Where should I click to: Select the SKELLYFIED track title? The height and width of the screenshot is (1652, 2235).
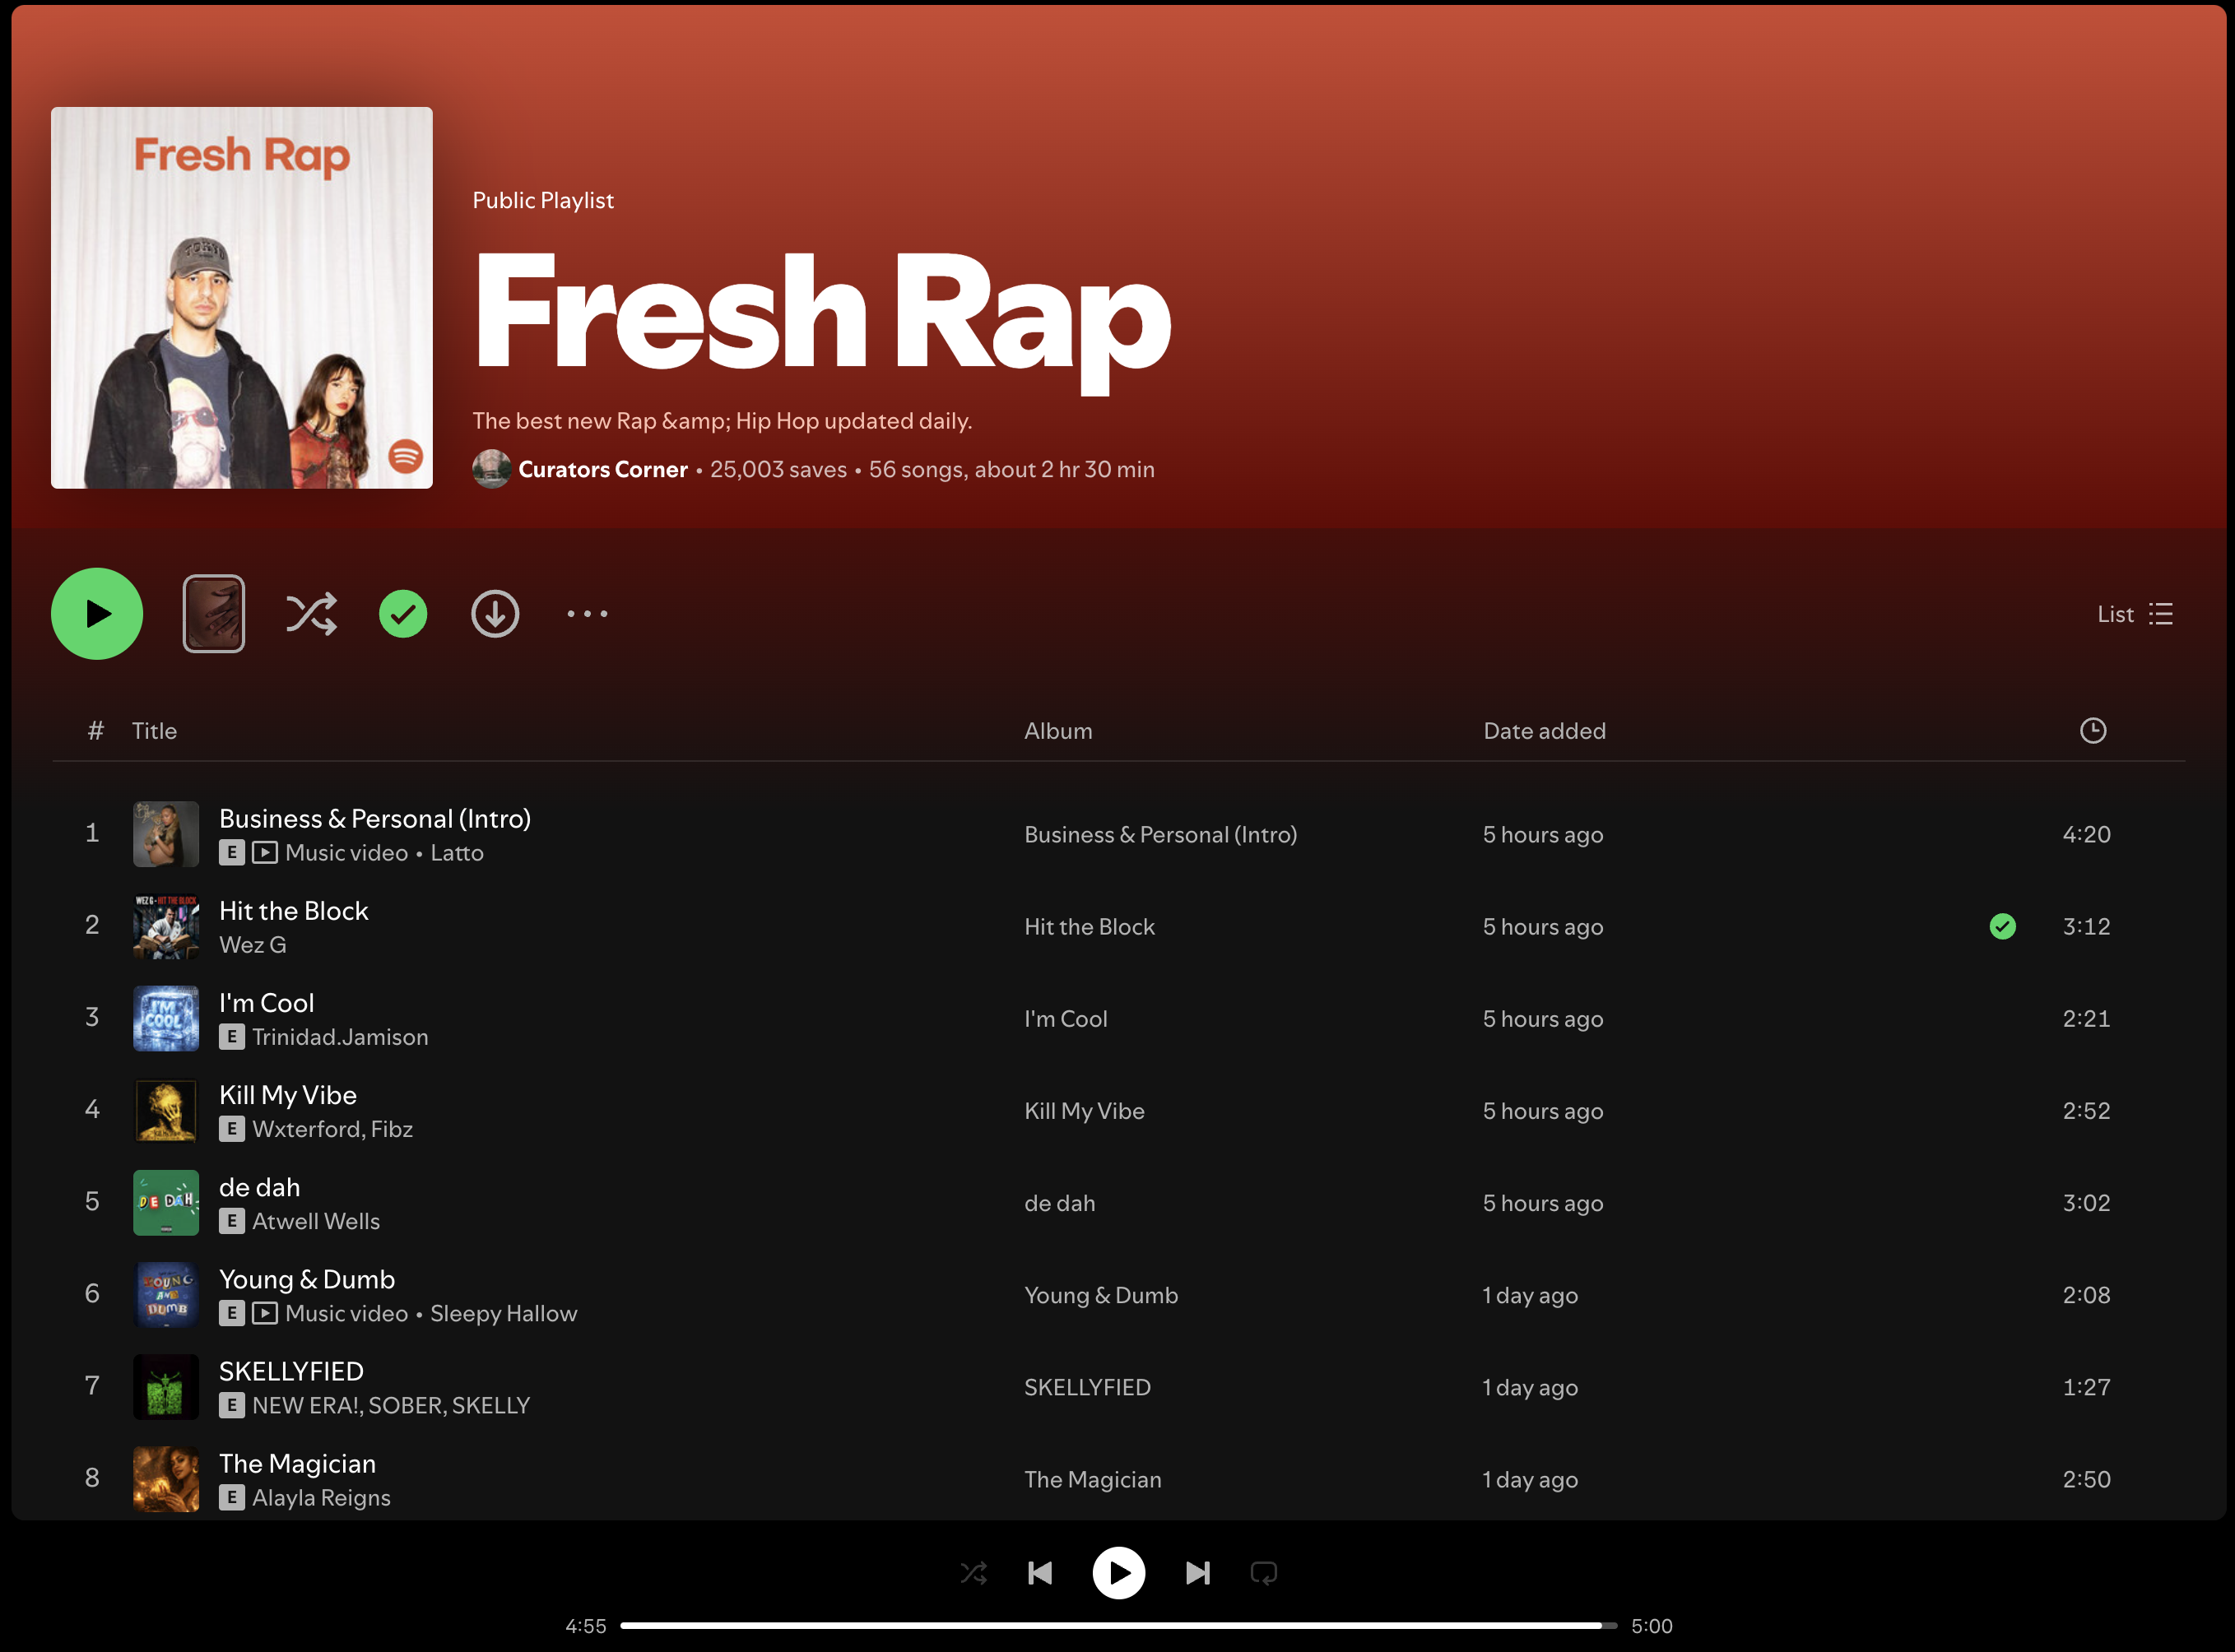click(291, 1371)
